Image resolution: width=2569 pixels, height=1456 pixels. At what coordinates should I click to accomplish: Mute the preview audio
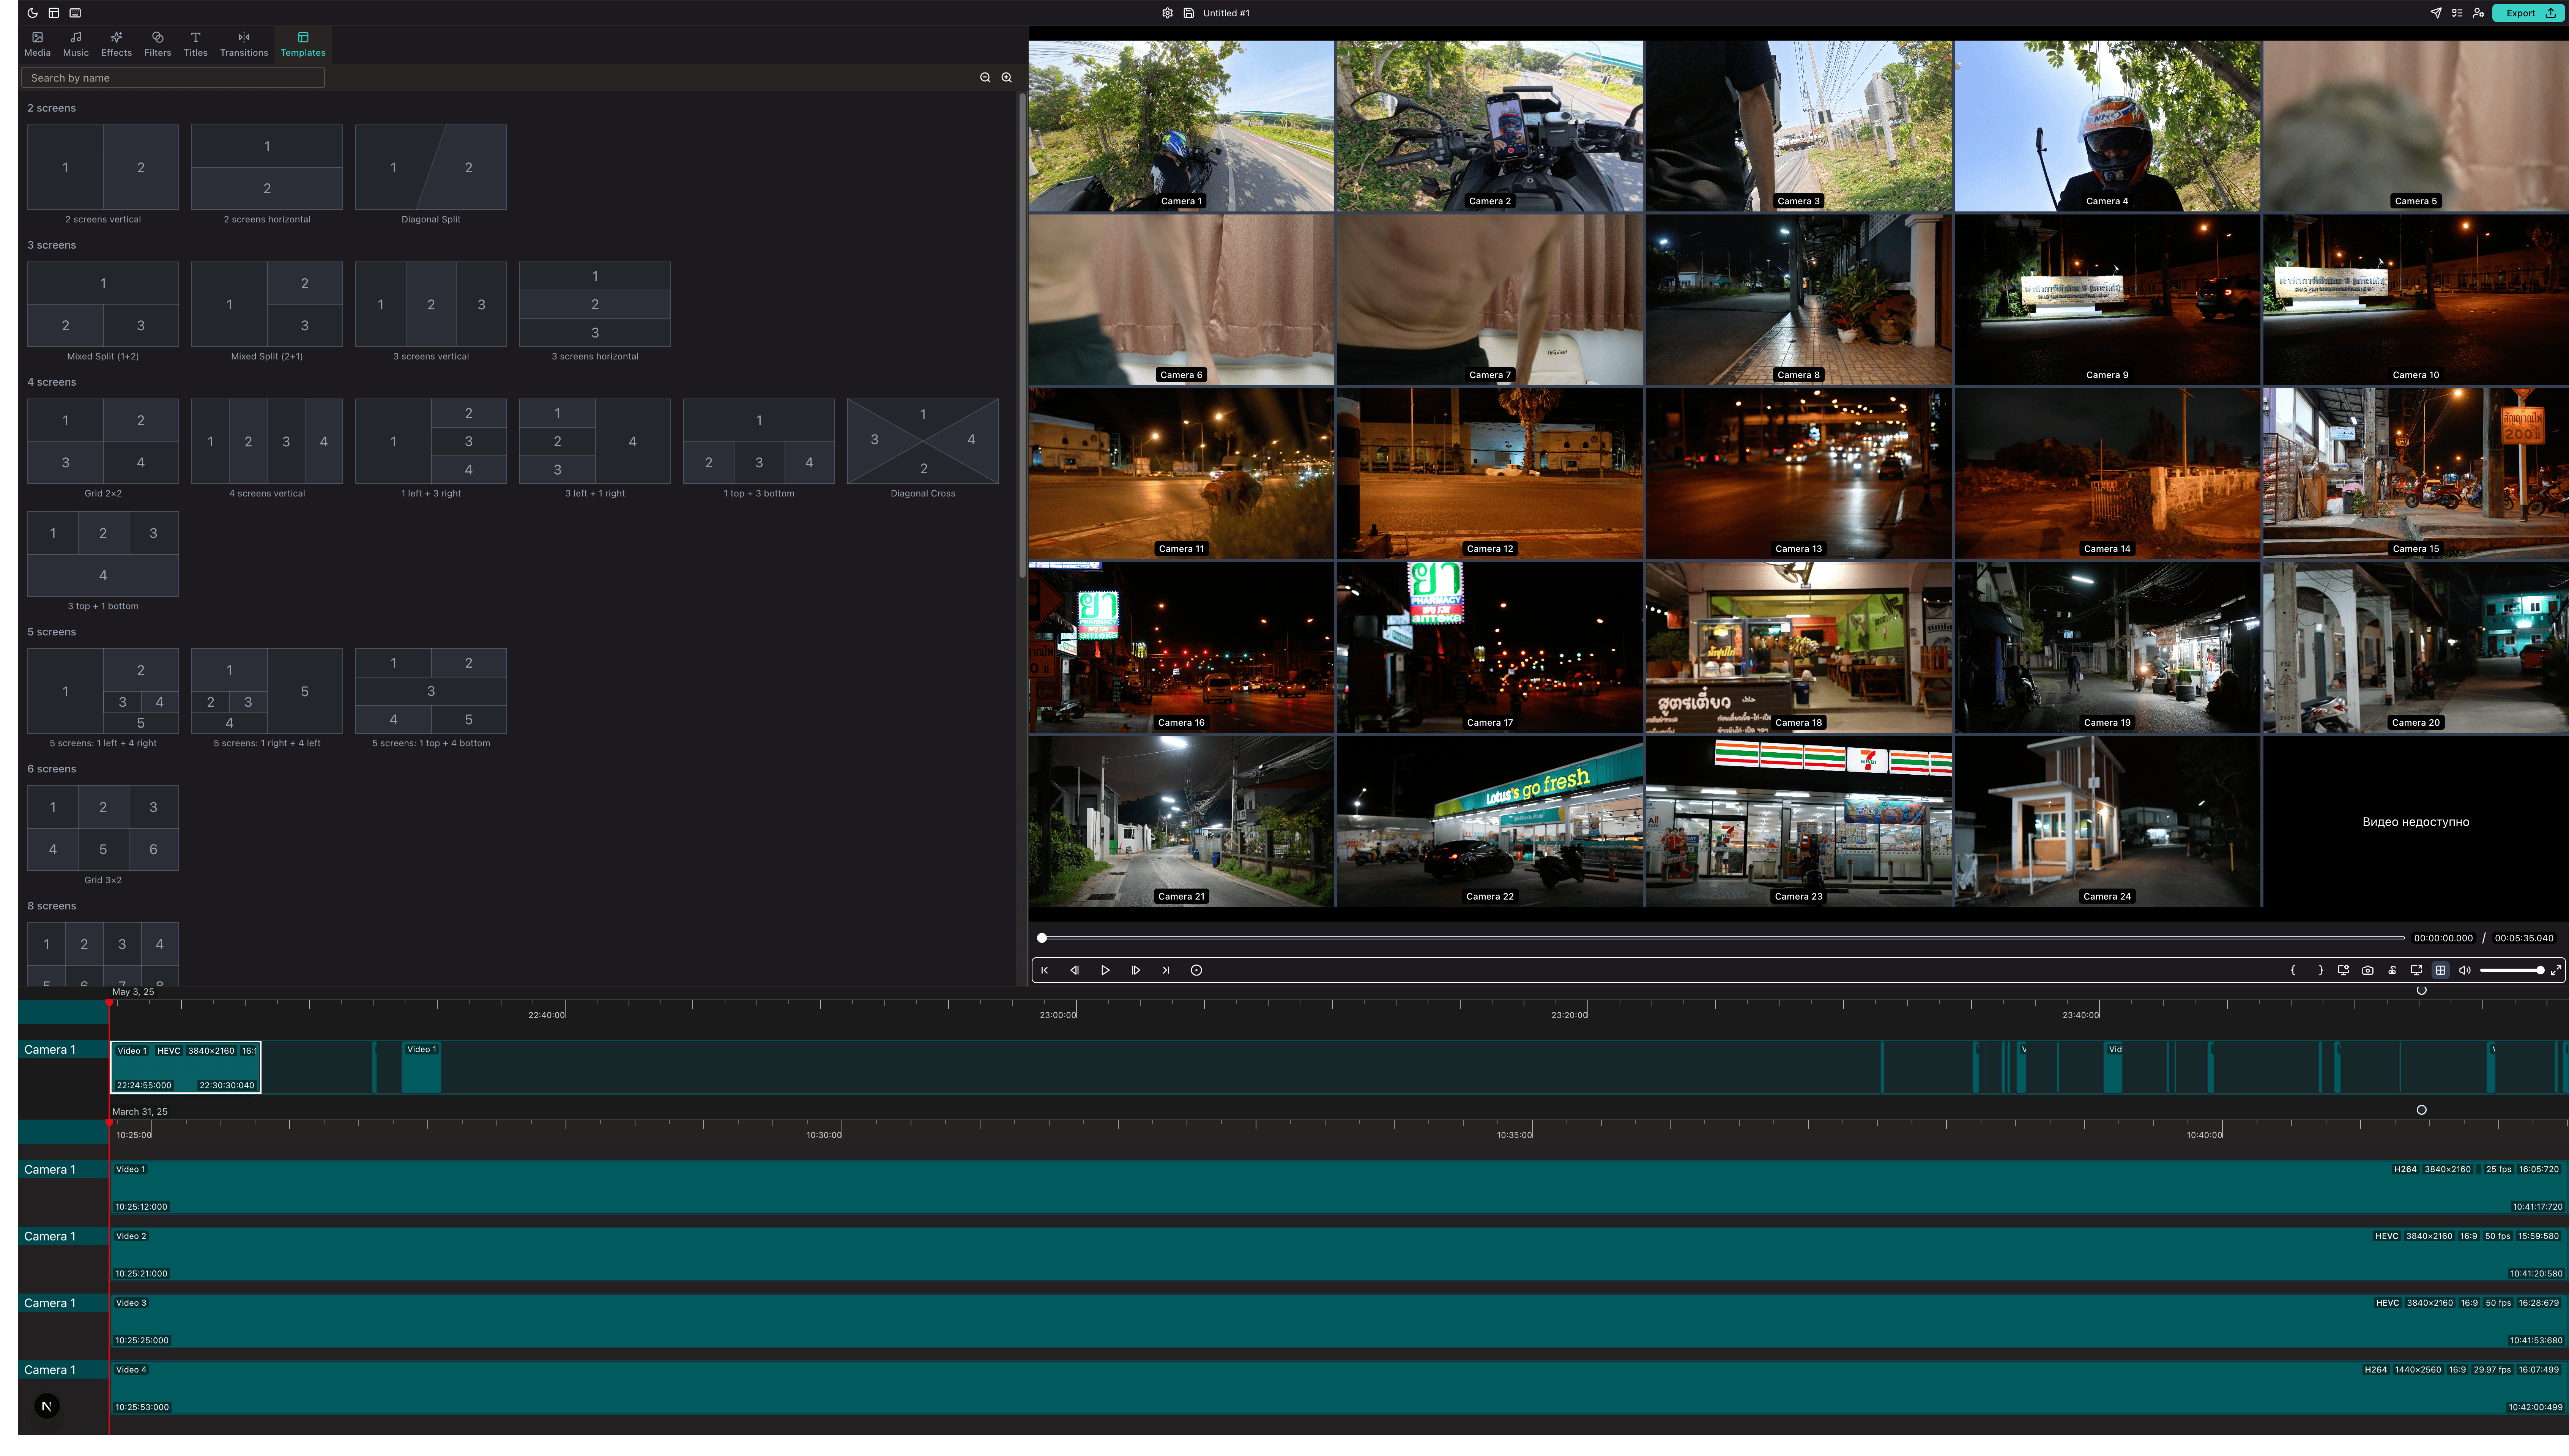click(x=2465, y=970)
